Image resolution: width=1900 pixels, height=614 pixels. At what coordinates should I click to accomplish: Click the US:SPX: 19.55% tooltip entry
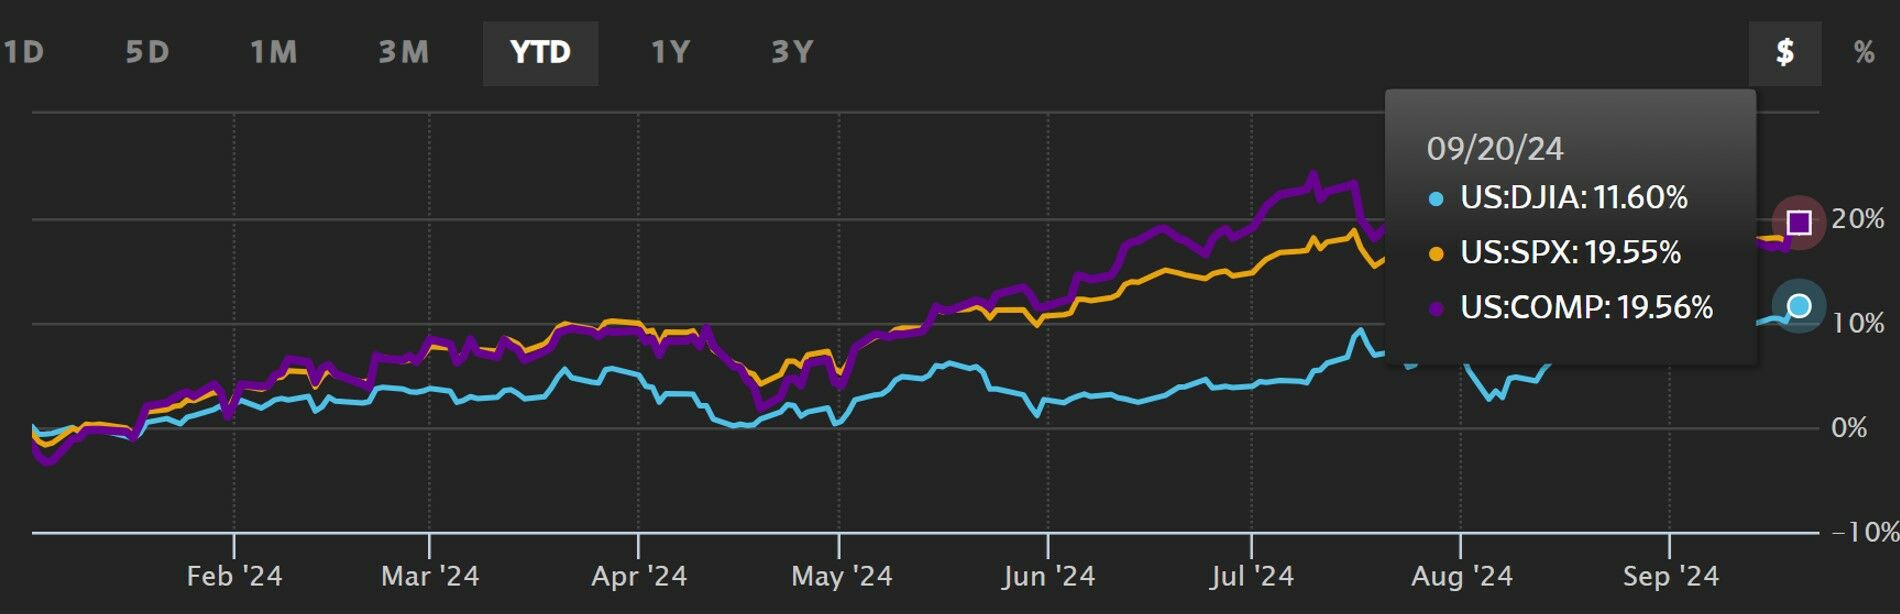pos(1570,253)
